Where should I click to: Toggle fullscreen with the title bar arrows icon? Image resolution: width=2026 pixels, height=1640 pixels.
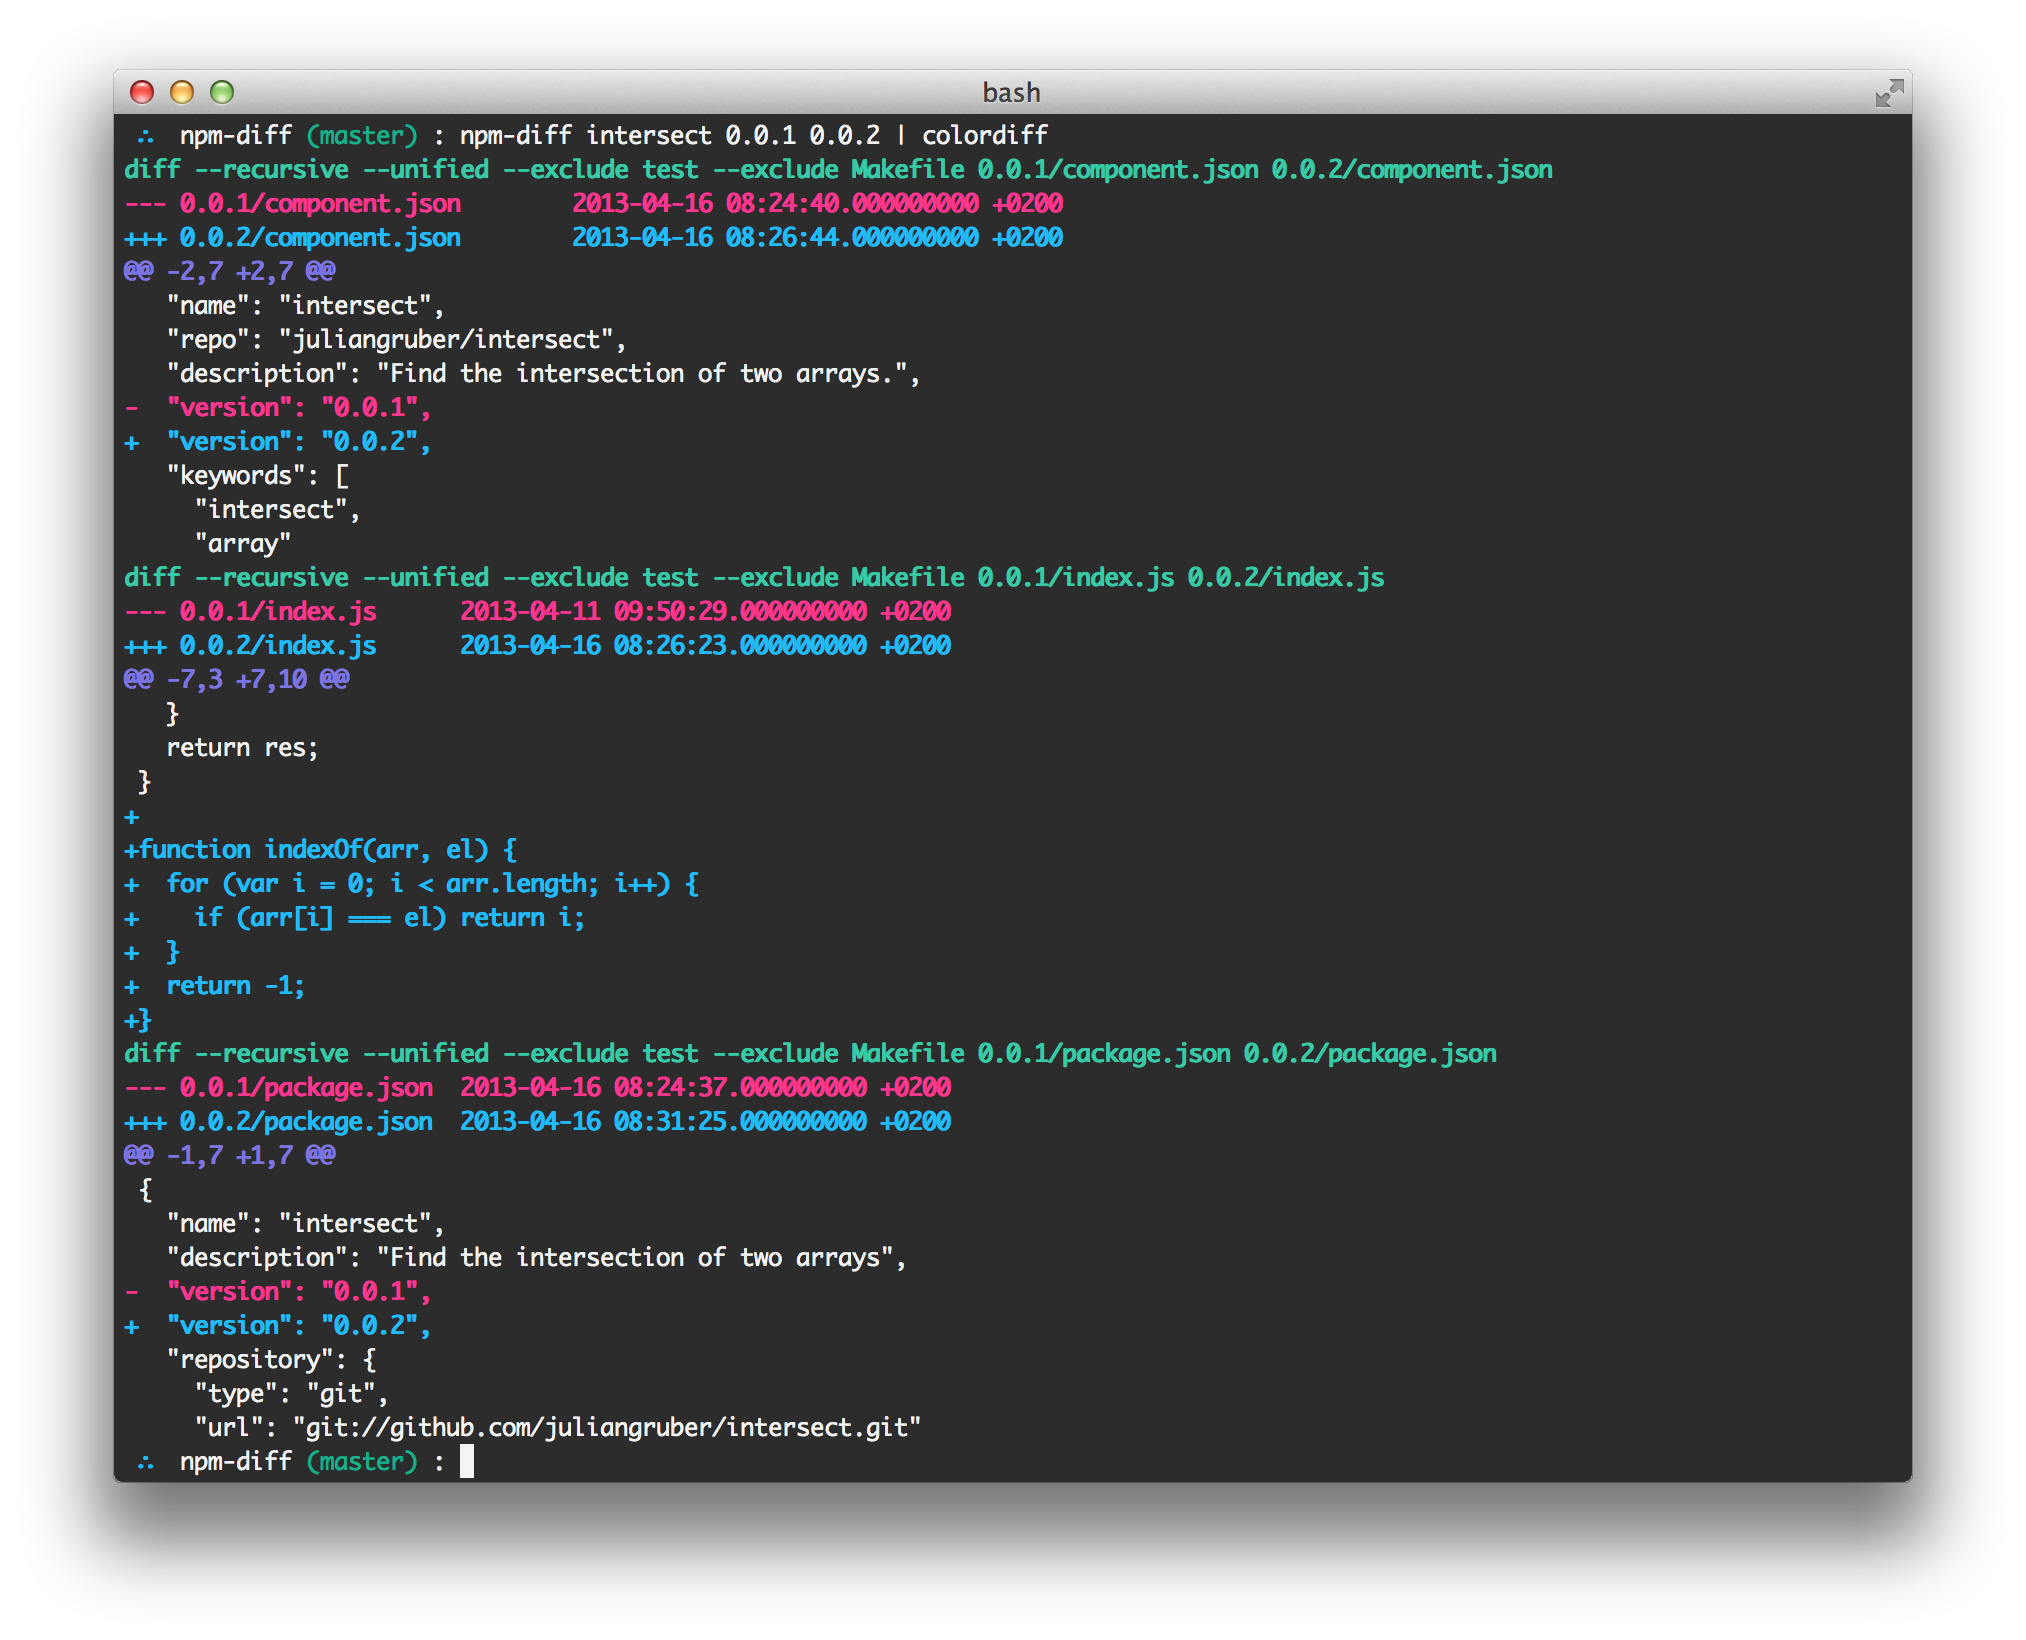[1889, 93]
